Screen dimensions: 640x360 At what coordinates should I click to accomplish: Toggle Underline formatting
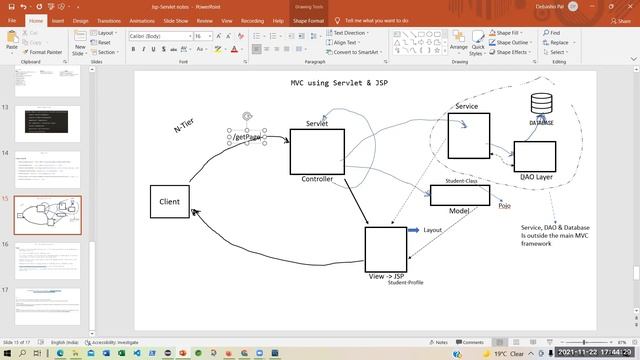coord(153,49)
